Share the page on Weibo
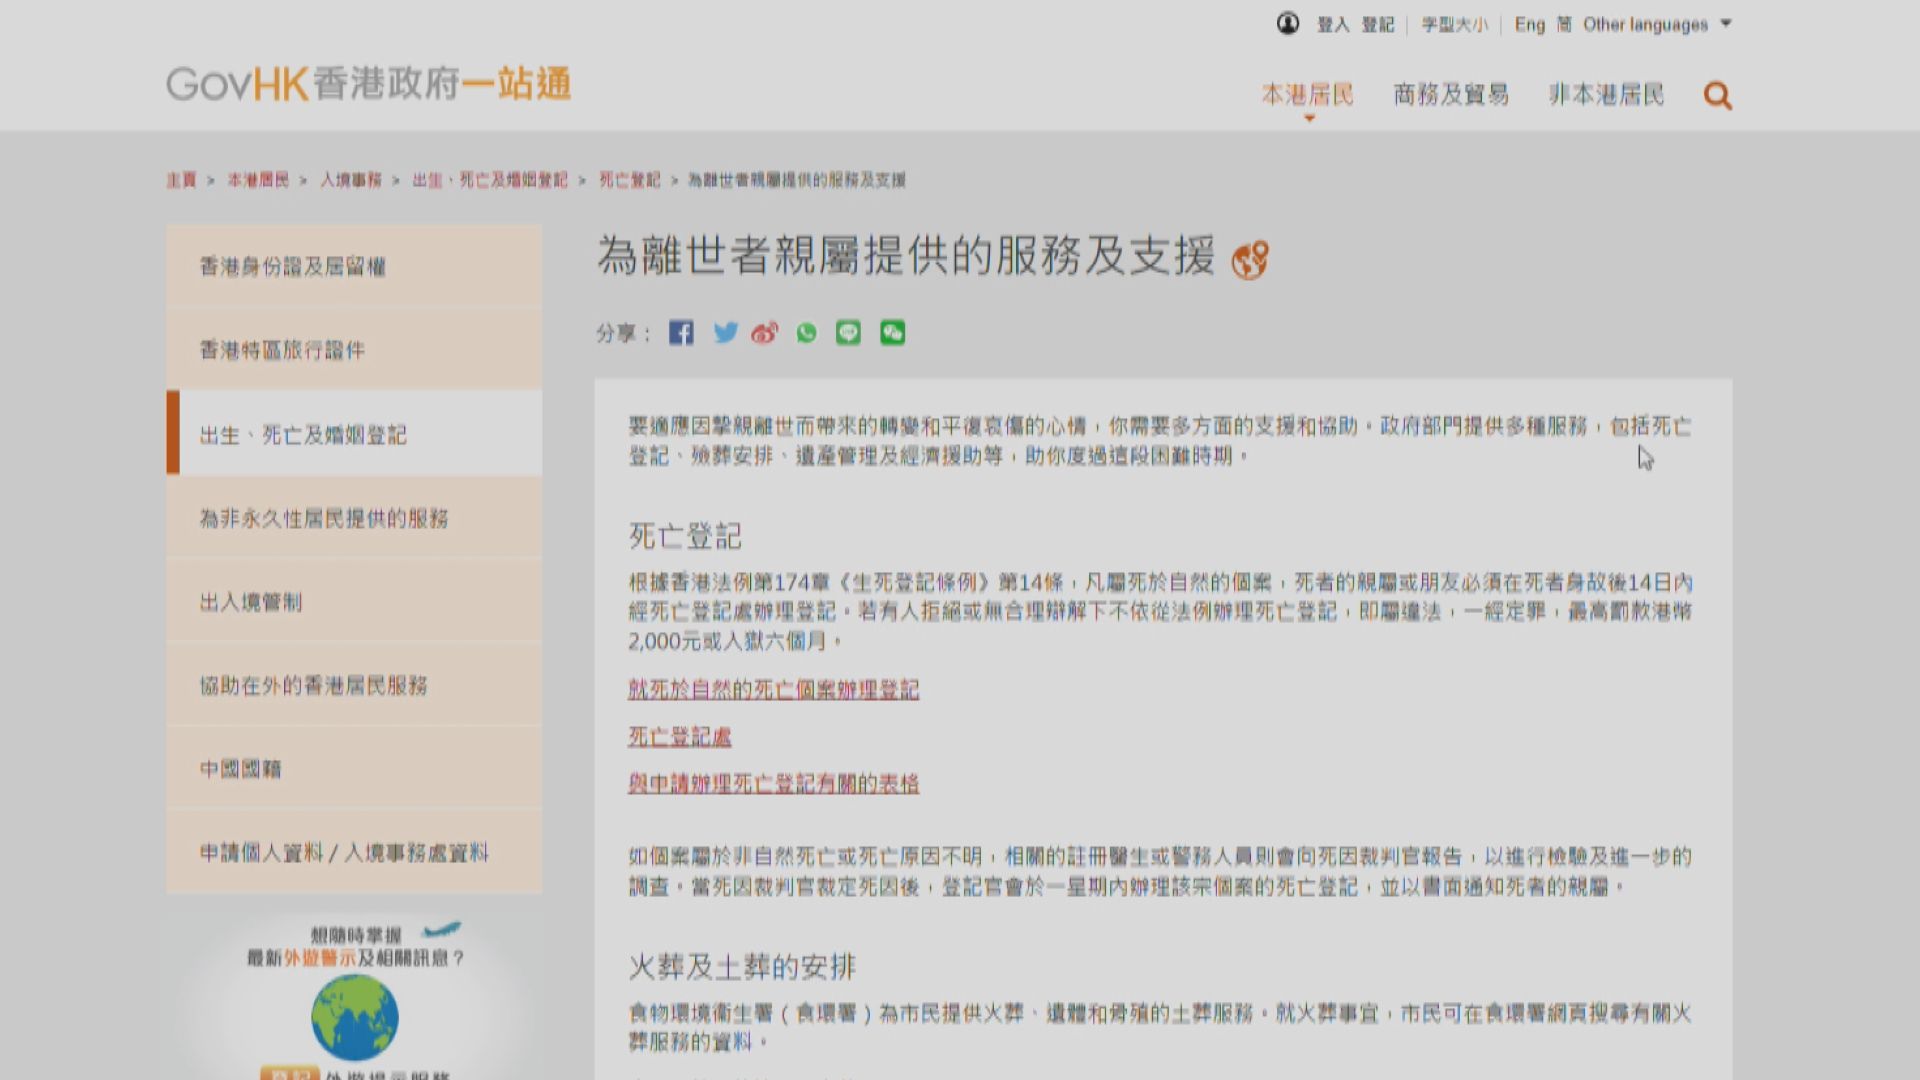Screen dimensions: 1920x1080 click(x=765, y=333)
